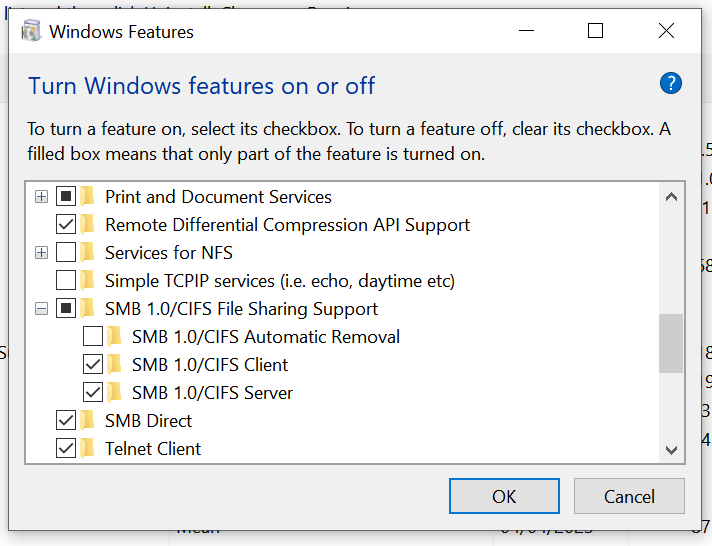
Task: Enable the Simple TCPIP services checkbox
Action: (66, 280)
